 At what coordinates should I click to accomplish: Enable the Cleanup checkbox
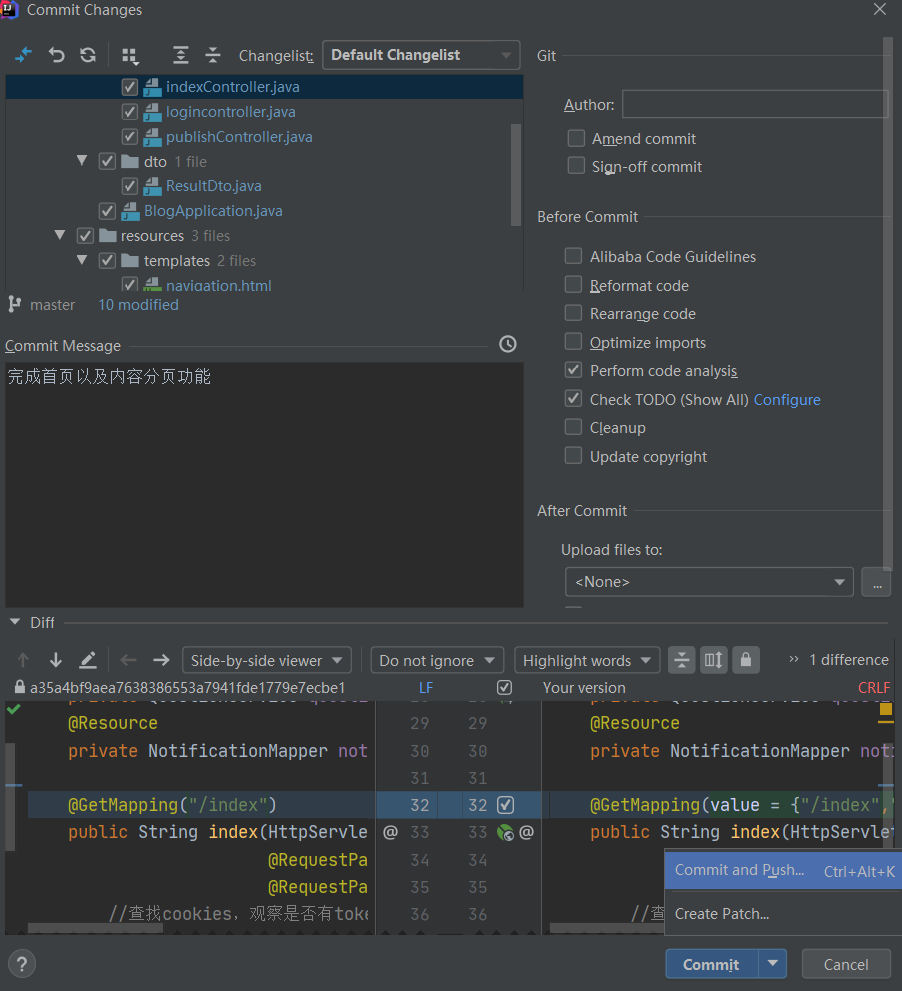click(x=573, y=427)
